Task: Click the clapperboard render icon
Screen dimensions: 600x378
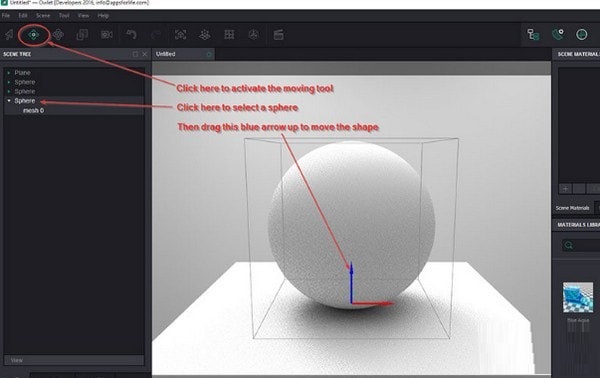Action: [279, 35]
